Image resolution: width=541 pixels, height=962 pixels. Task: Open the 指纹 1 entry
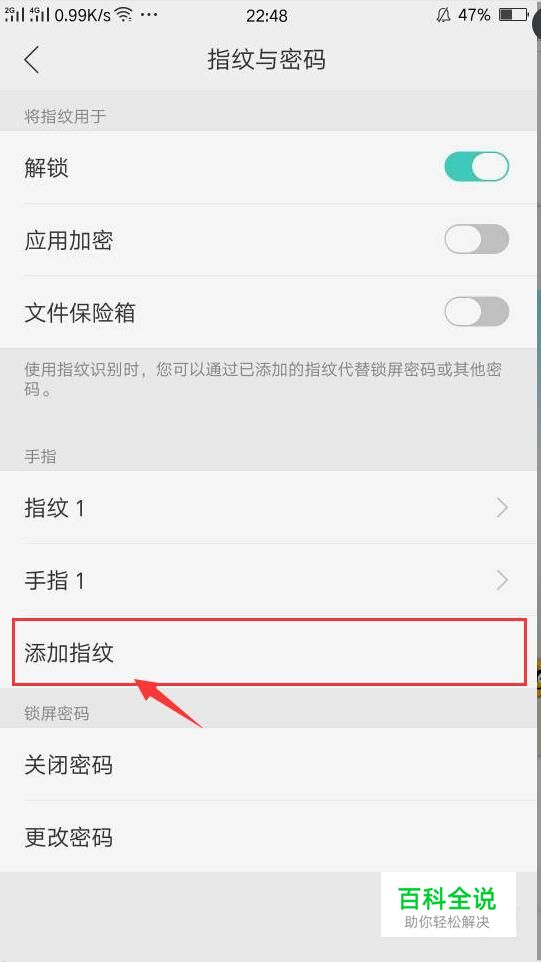(270, 507)
